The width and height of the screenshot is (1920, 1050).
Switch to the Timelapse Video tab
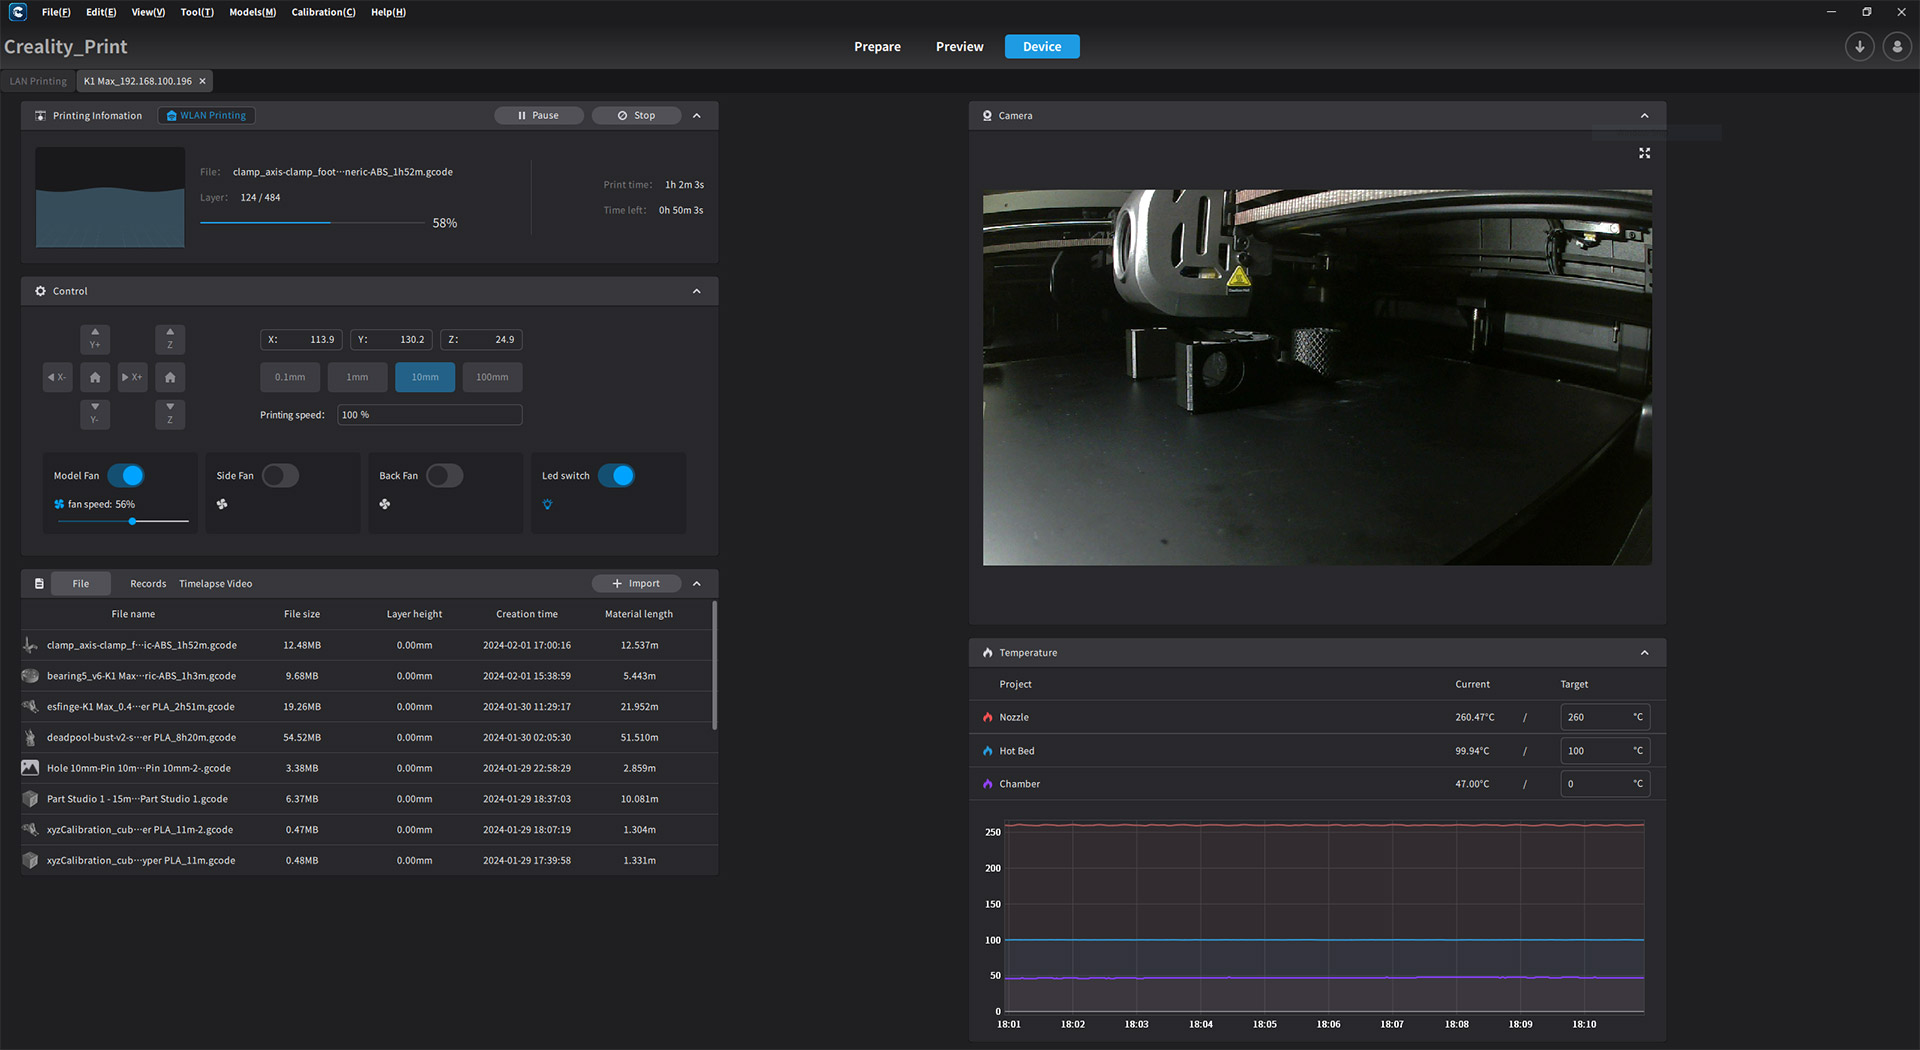pos(215,584)
